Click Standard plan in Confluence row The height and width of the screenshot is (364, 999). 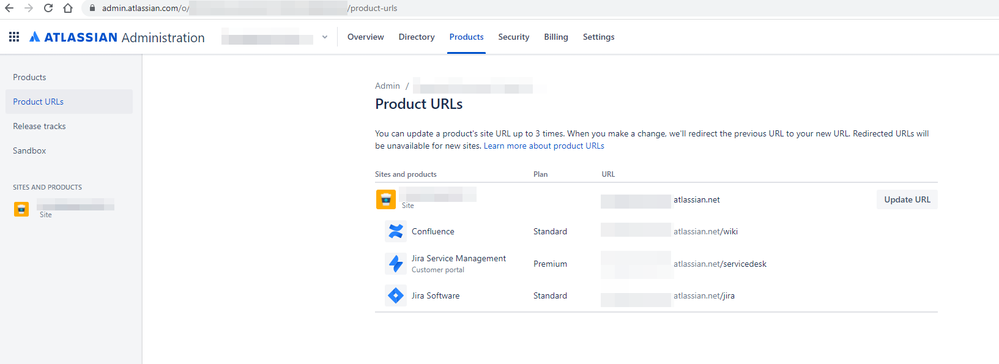[550, 231]
